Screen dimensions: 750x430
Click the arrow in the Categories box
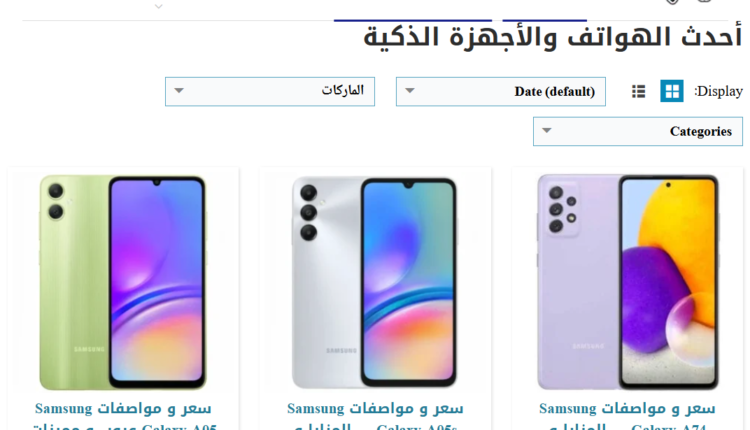[547, 130]
